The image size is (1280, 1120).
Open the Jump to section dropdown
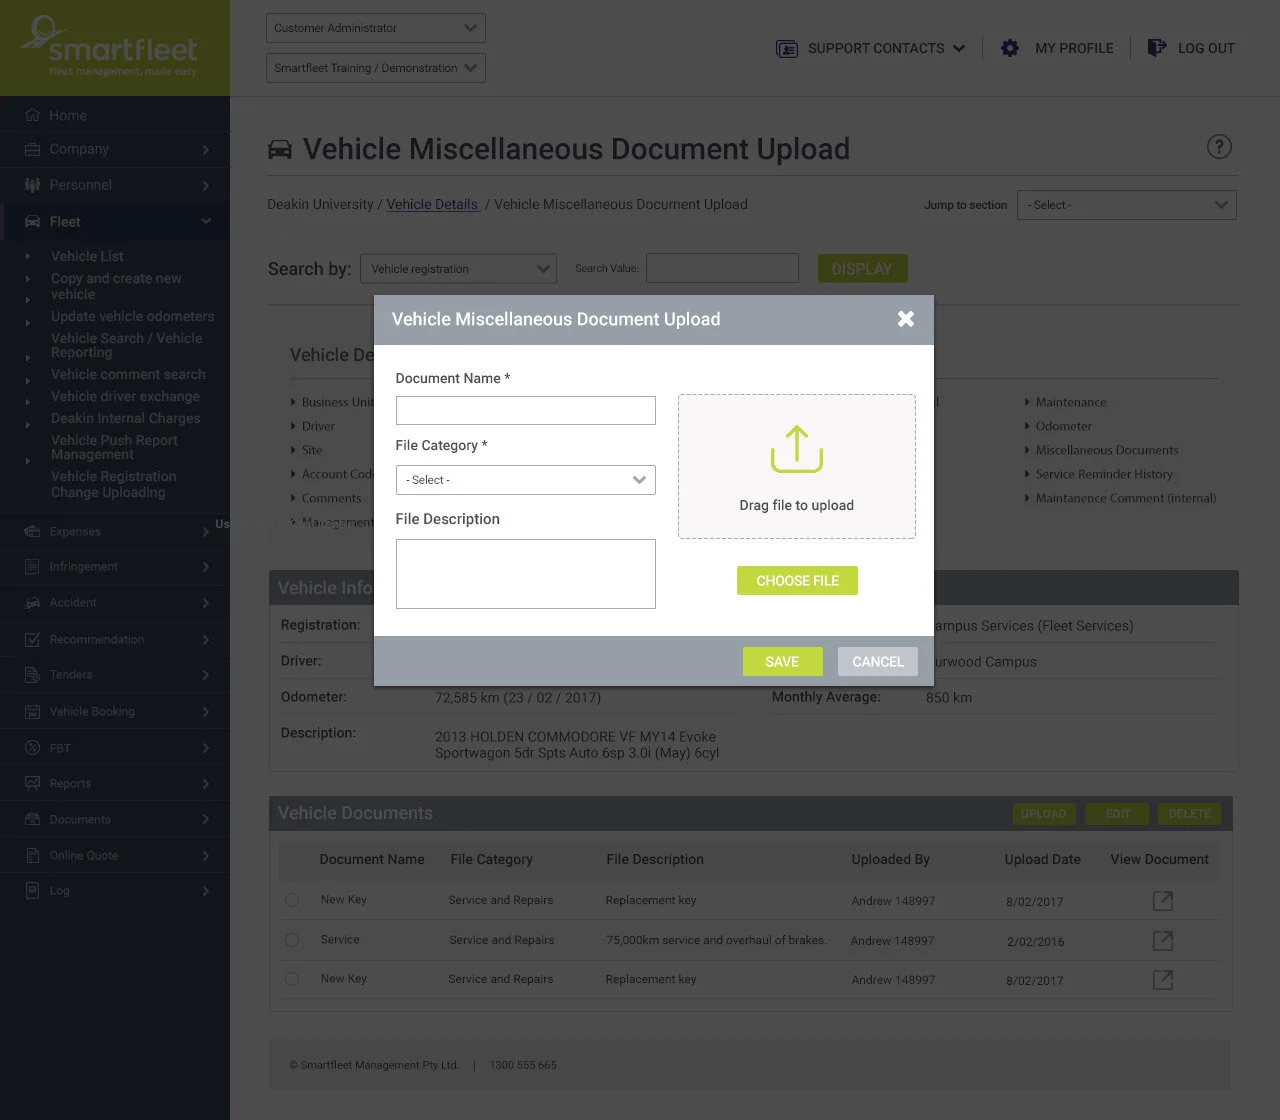(x=1126, y=204)
